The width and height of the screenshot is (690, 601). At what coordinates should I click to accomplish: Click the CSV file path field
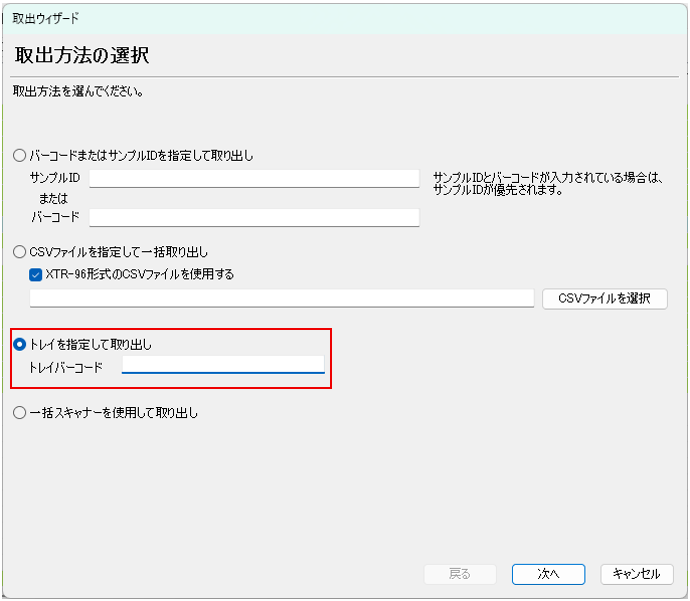[282, 298]
